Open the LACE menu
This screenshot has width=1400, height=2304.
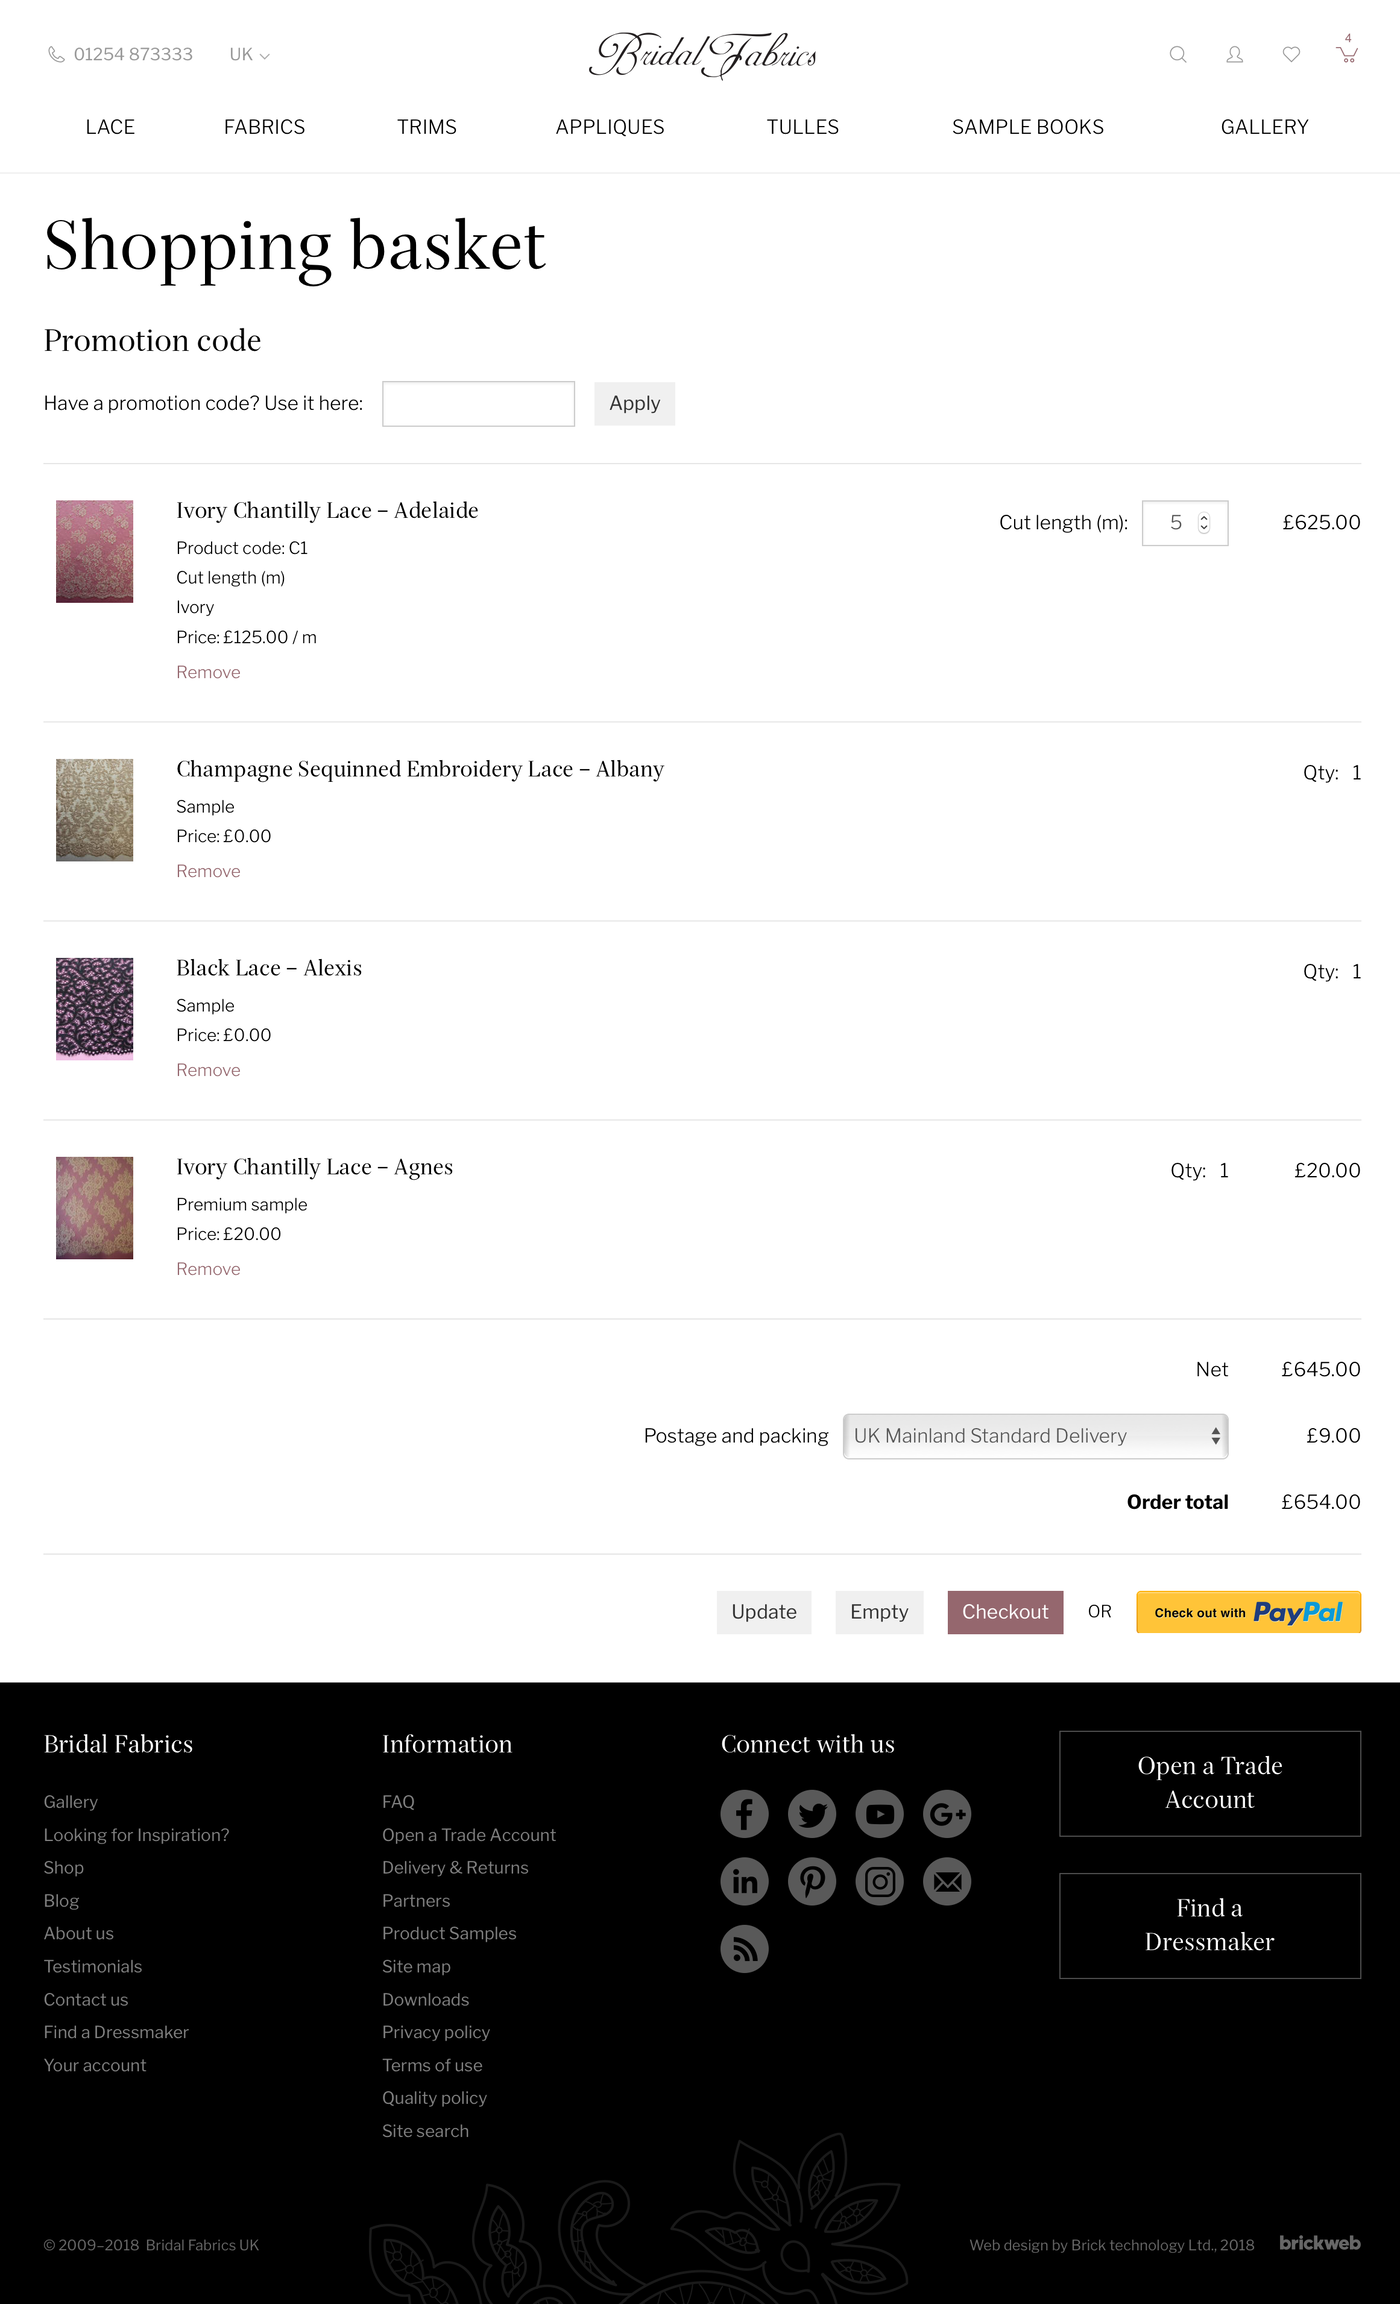(x=110, y=127)
